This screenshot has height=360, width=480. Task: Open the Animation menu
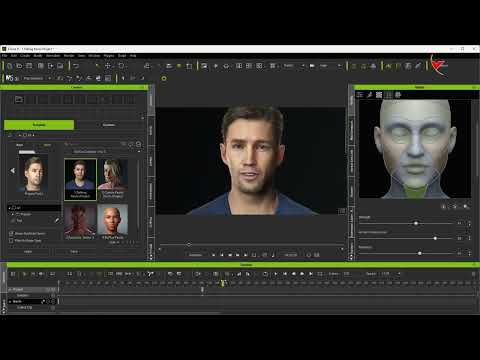point(53,56)
